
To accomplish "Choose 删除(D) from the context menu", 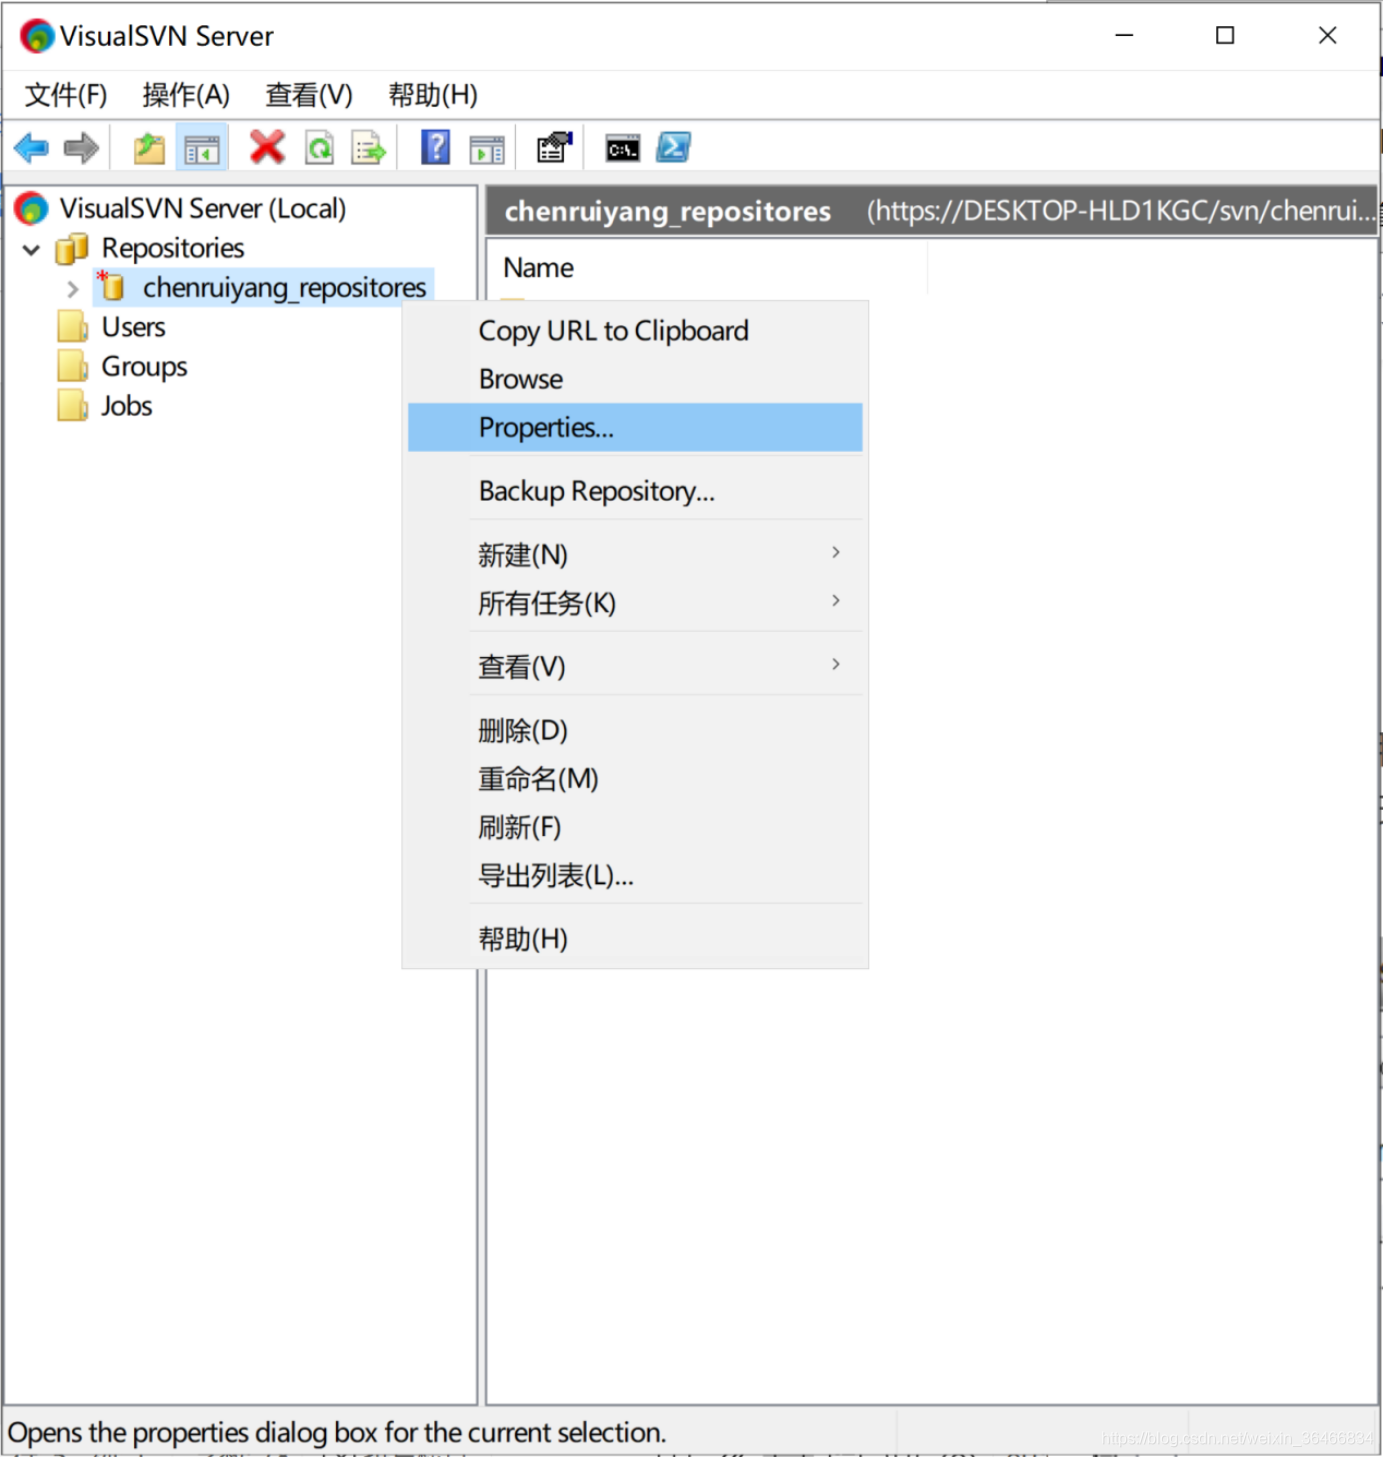I will 635,730.
